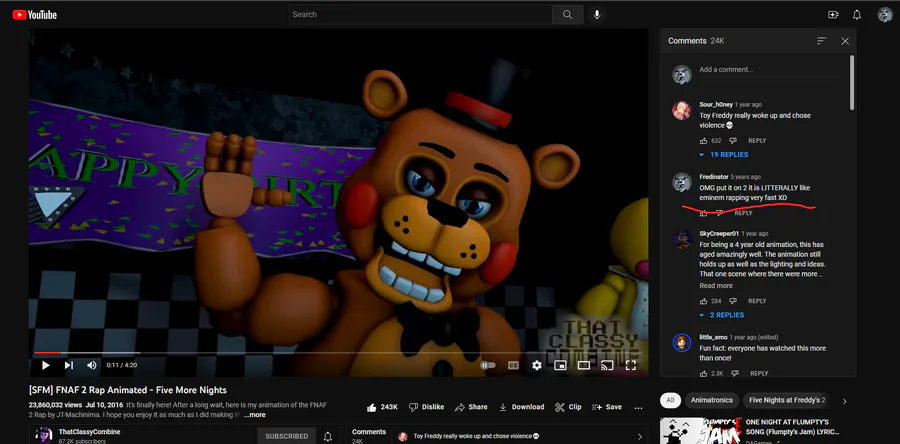900x444 pixels.
Task: Dislike little_emo's comment
Action: coord(735,373)
